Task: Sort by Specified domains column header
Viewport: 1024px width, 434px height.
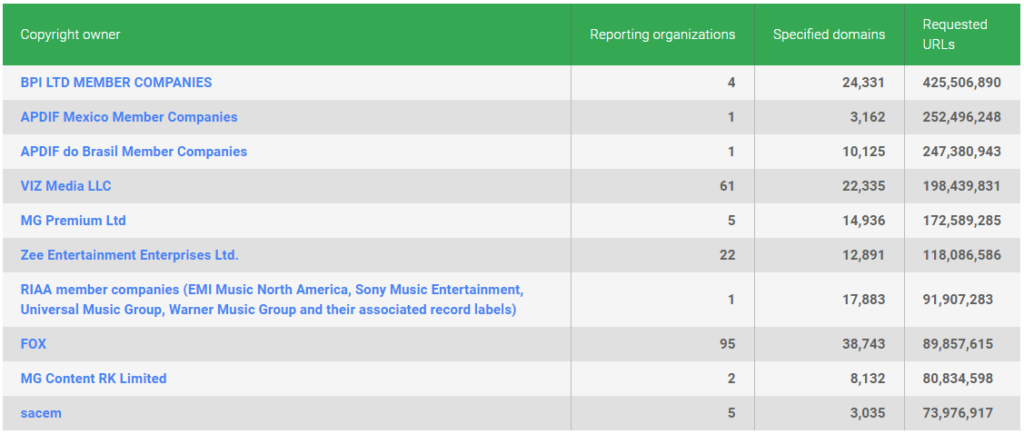Action: tap(829, 35)
